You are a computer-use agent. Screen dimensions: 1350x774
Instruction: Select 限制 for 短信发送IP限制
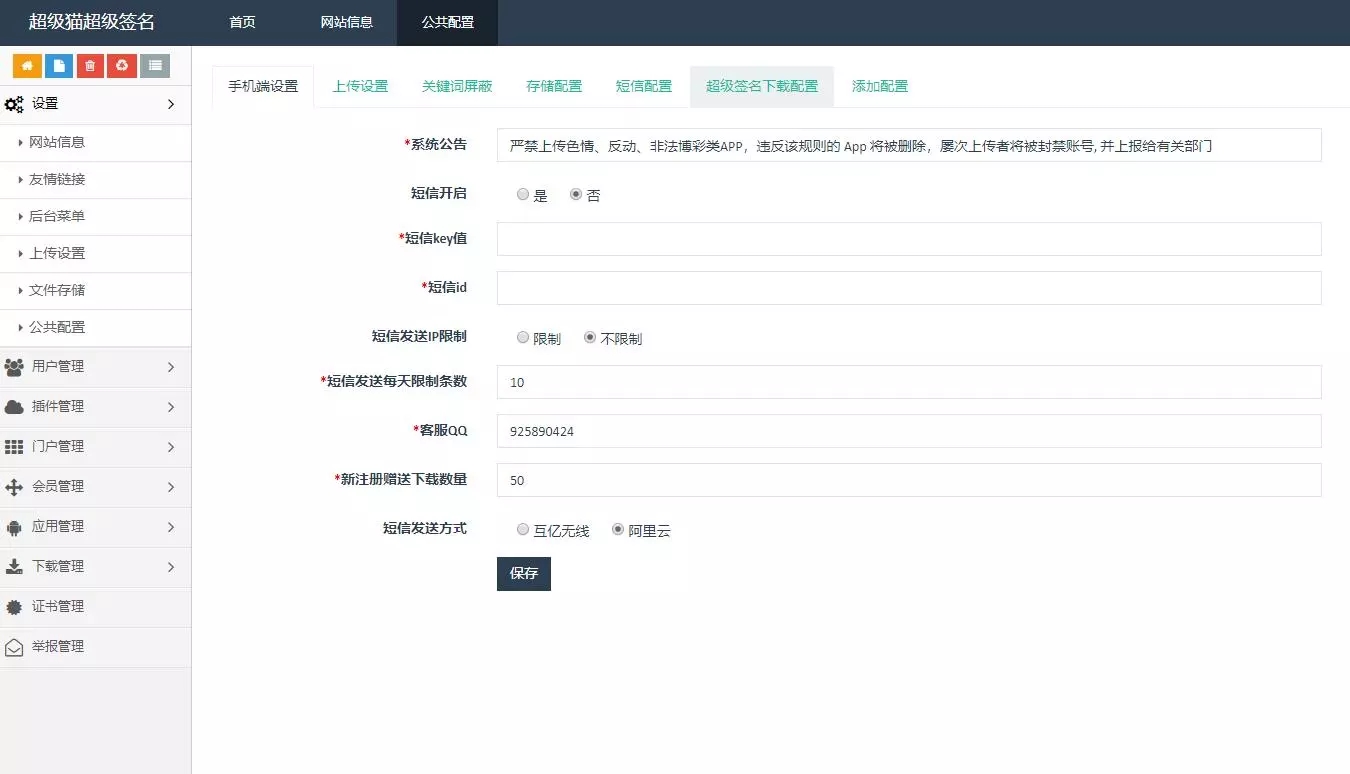click(523, 338)
